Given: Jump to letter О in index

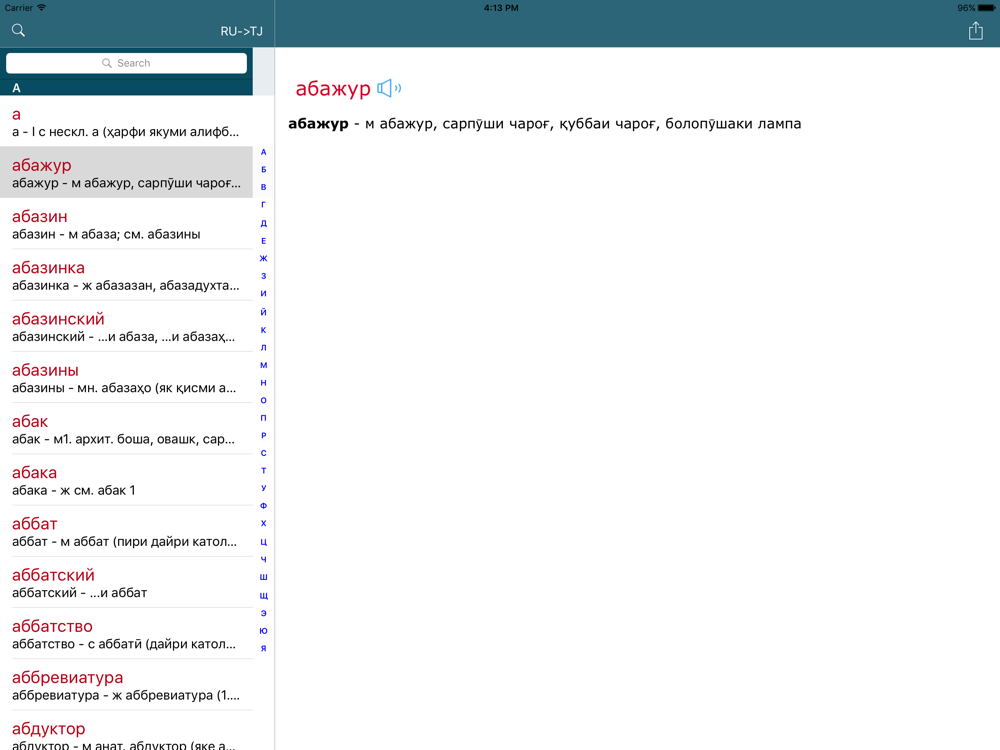Looking at the screenshot, I should 263,401.
